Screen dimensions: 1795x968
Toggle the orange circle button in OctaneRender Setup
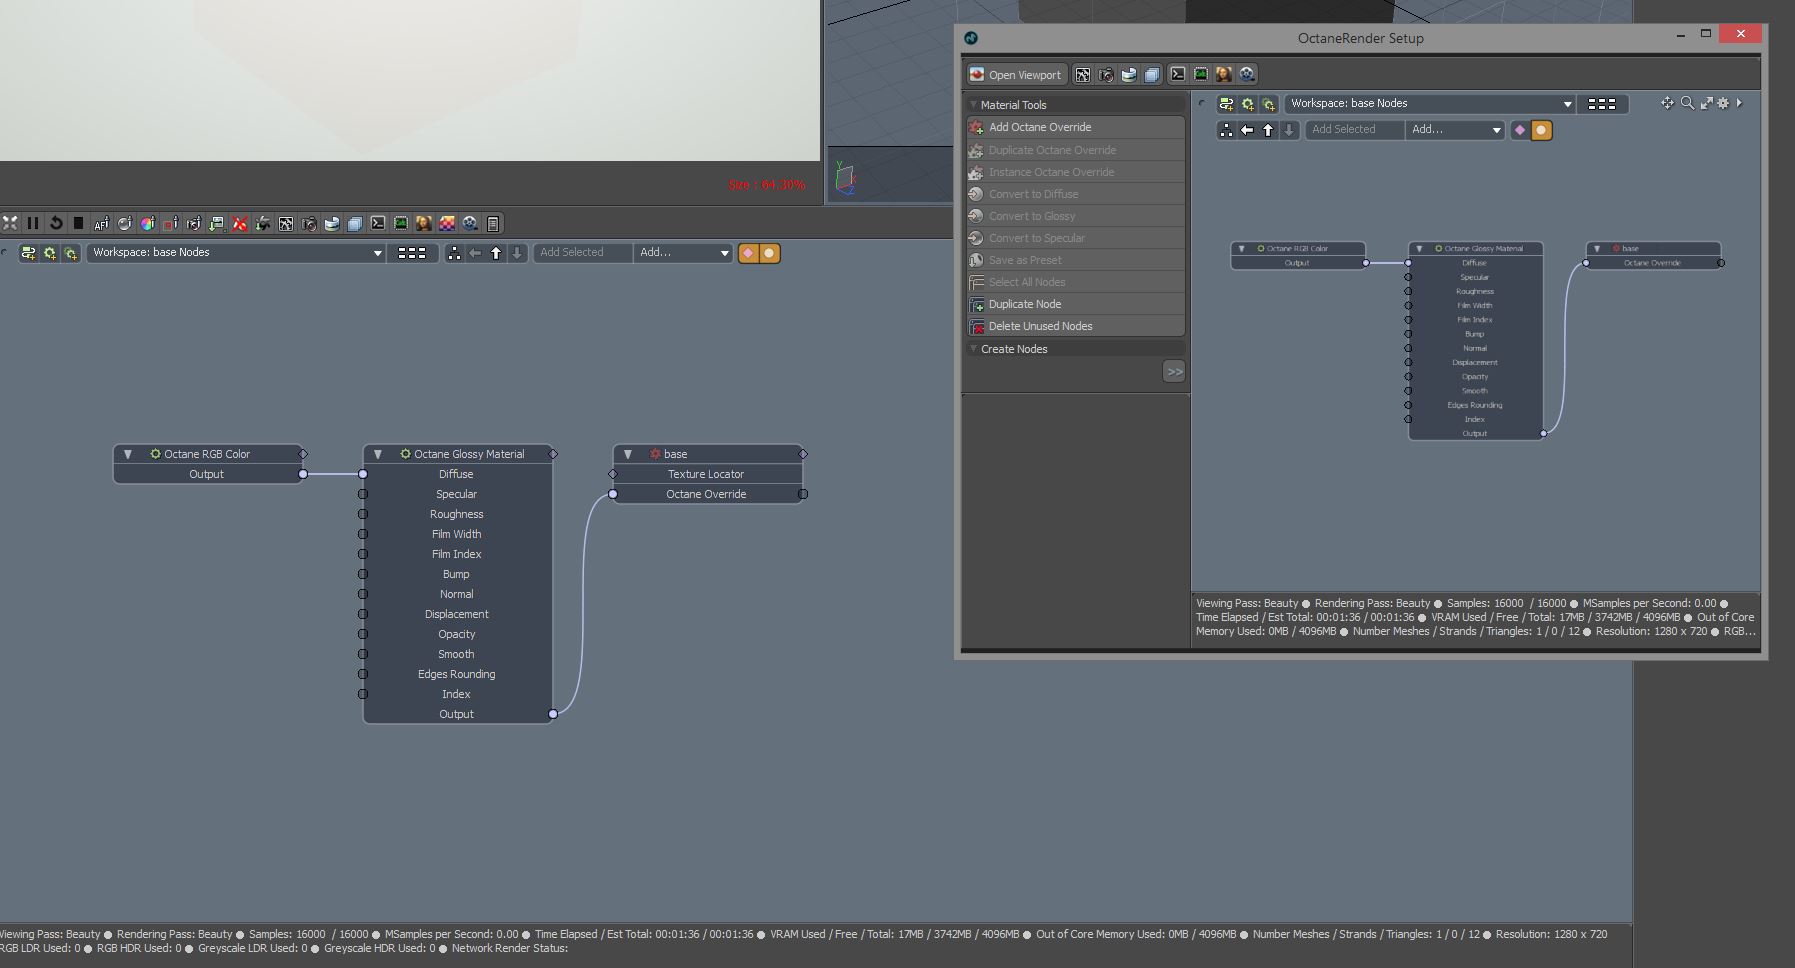pyautogui.click(x=1541, y=130)
